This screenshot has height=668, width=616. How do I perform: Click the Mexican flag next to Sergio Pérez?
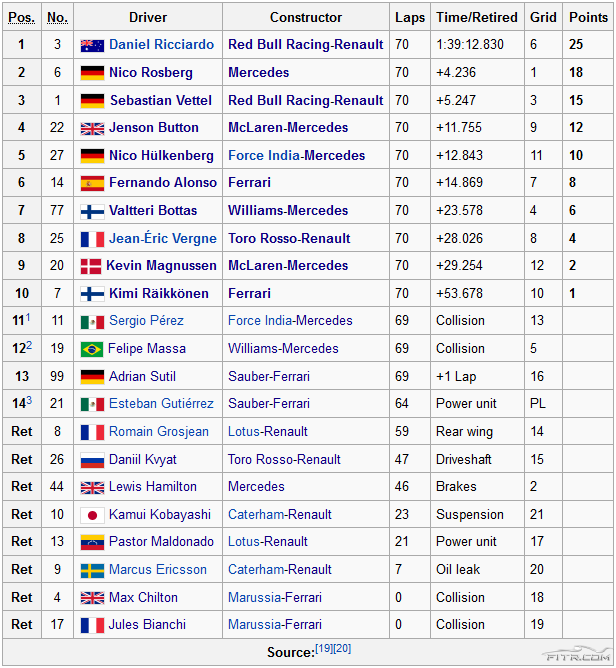[x=92, y=321]
